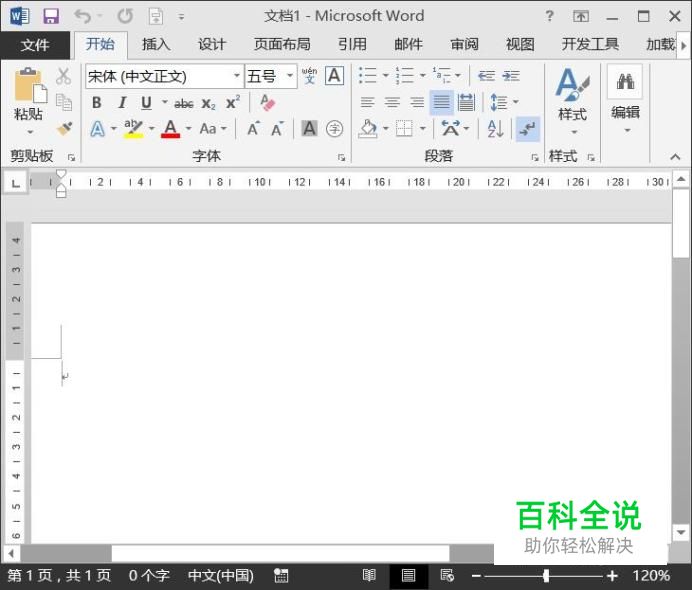Open the Bullets dropdown arrow
692x590 pixels.
(x=385, y=75)
